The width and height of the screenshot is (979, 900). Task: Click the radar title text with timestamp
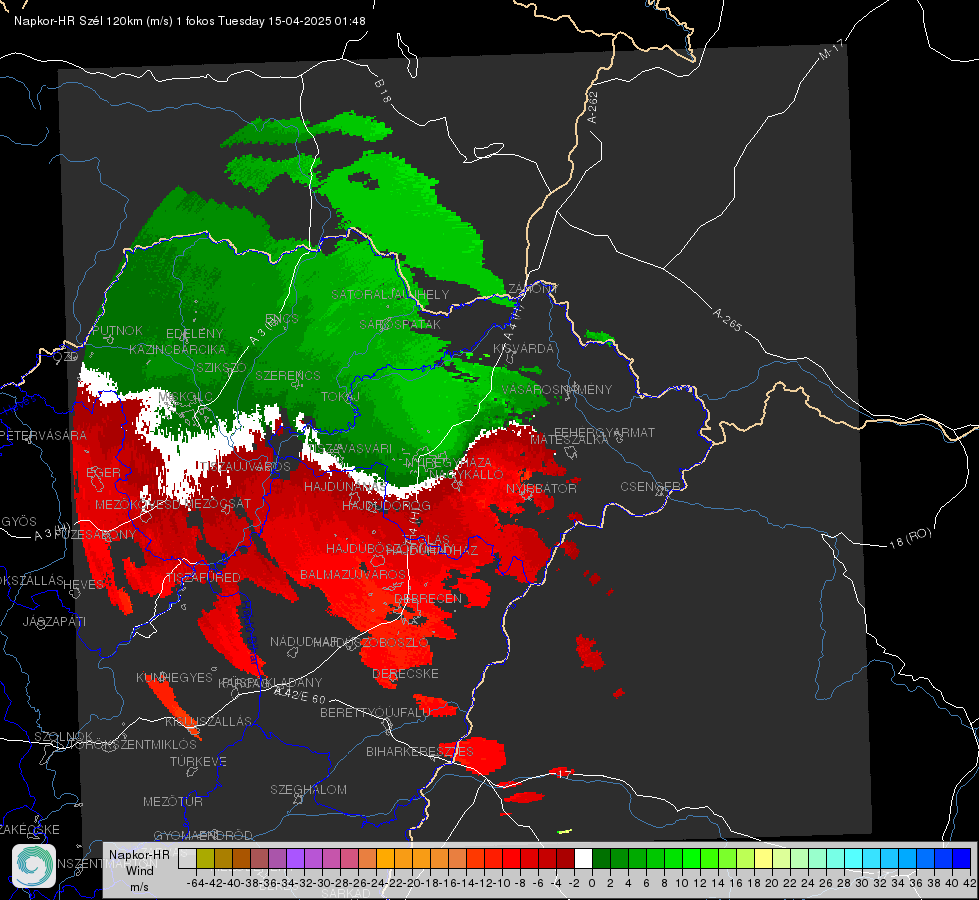tap(190, 21)
